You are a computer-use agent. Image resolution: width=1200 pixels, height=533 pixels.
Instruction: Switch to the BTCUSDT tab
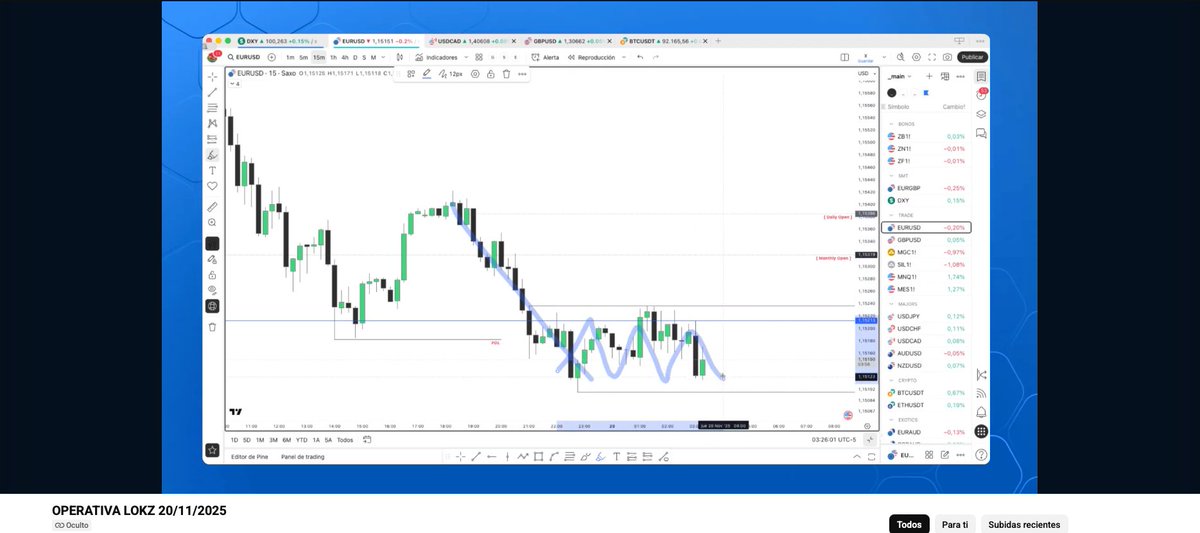tap(662, 41)
